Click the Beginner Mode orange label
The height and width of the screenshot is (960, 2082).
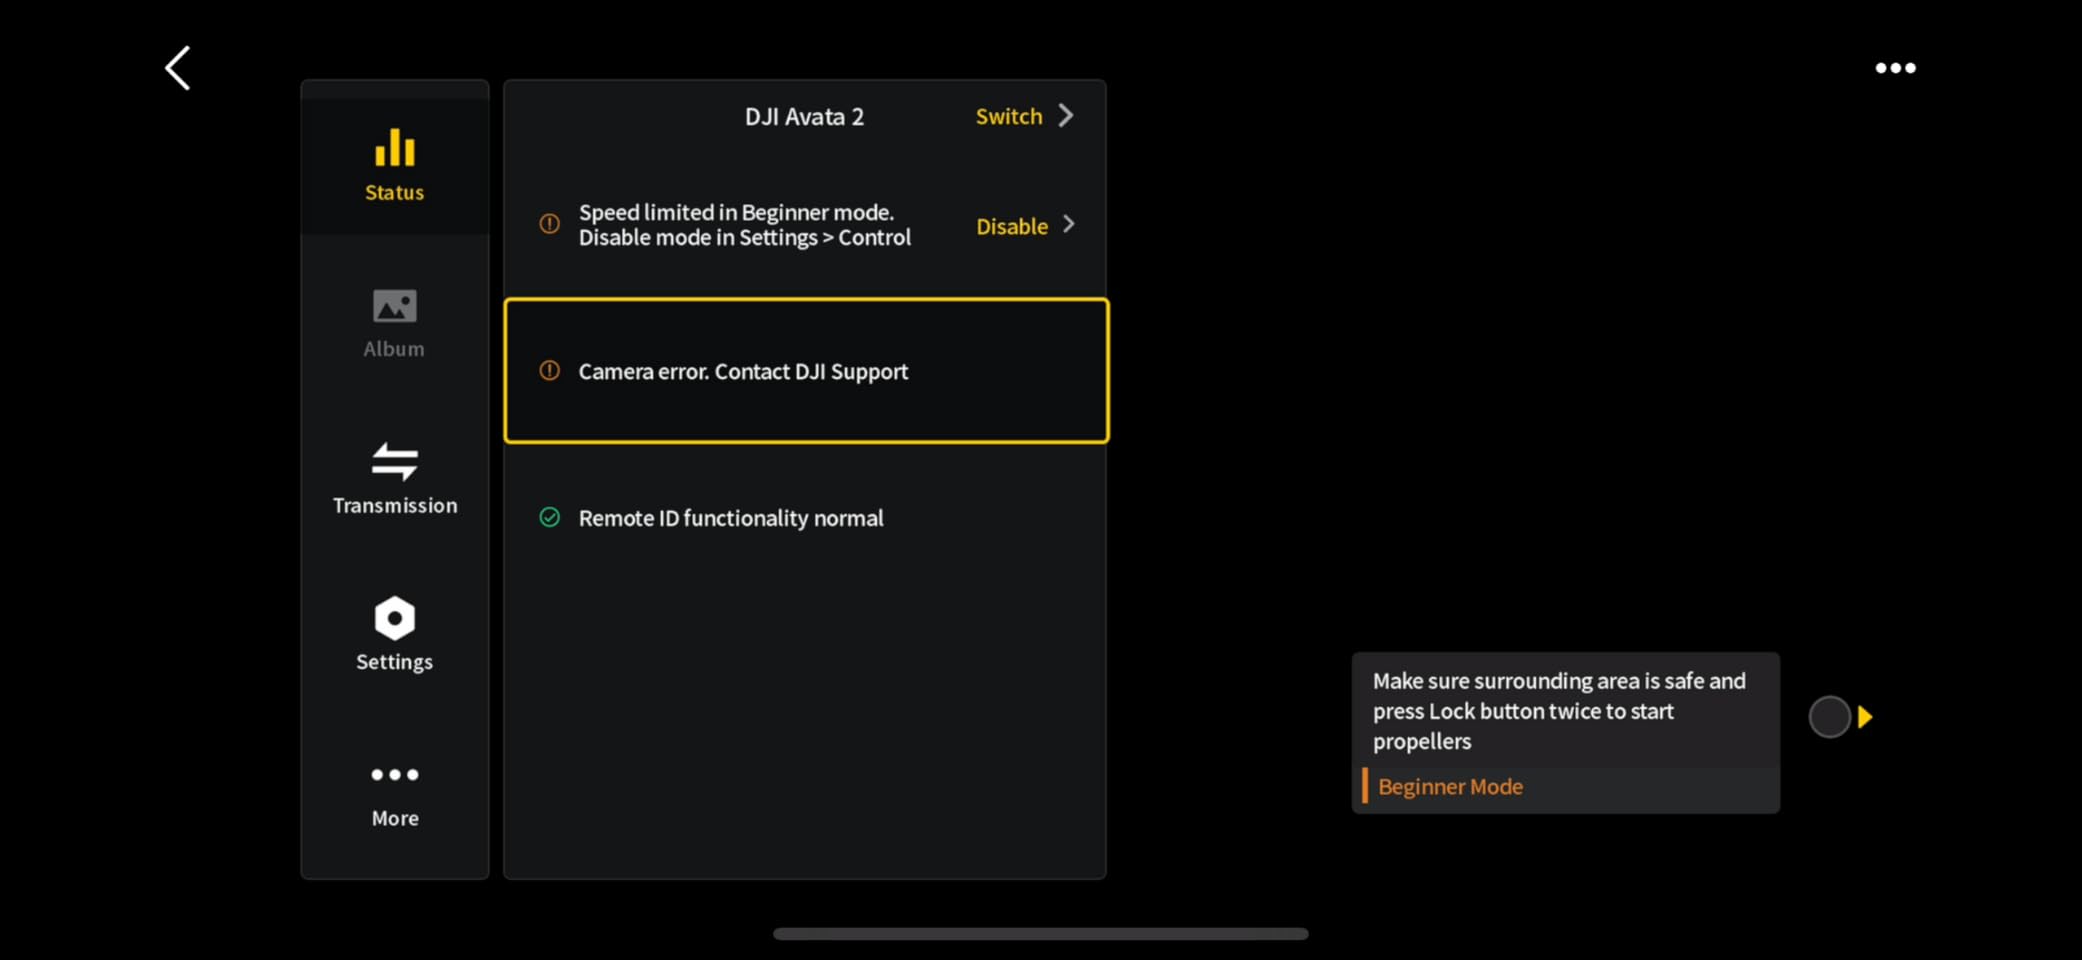click(1450, 786)
